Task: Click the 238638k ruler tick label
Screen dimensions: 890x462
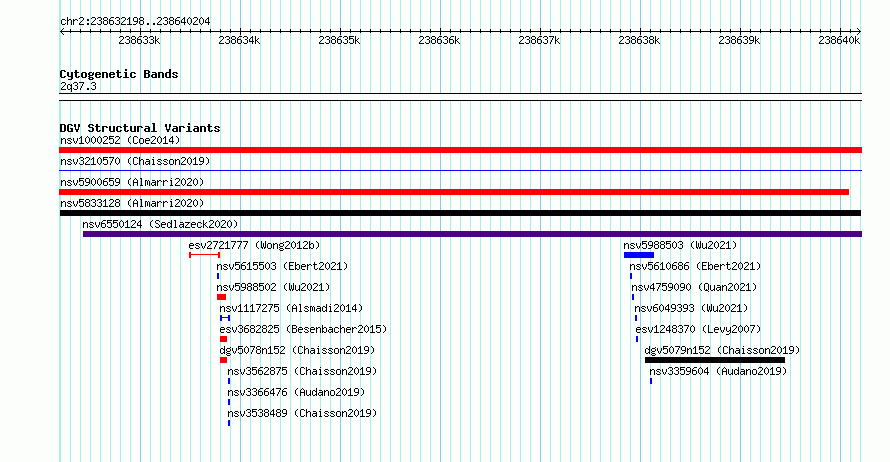Action: point(639,40)
